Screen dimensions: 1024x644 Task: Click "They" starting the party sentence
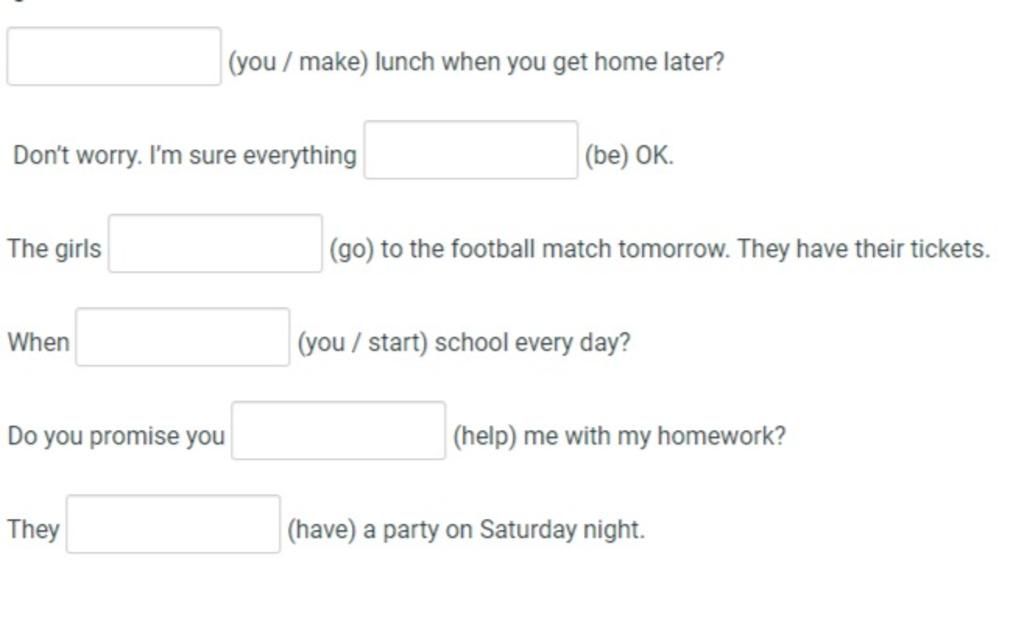33,529
